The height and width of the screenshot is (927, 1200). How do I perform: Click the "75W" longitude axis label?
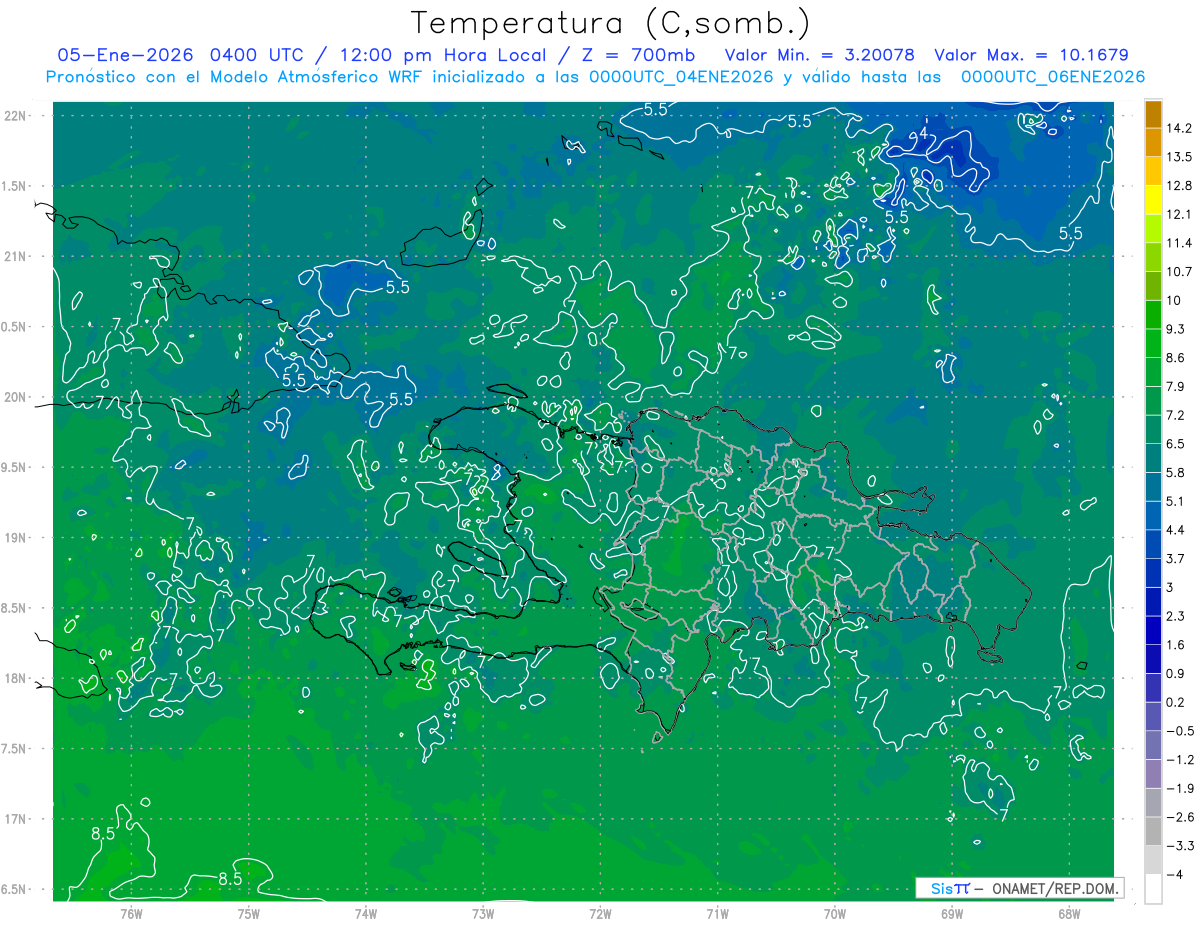click(x=249, y=913)
